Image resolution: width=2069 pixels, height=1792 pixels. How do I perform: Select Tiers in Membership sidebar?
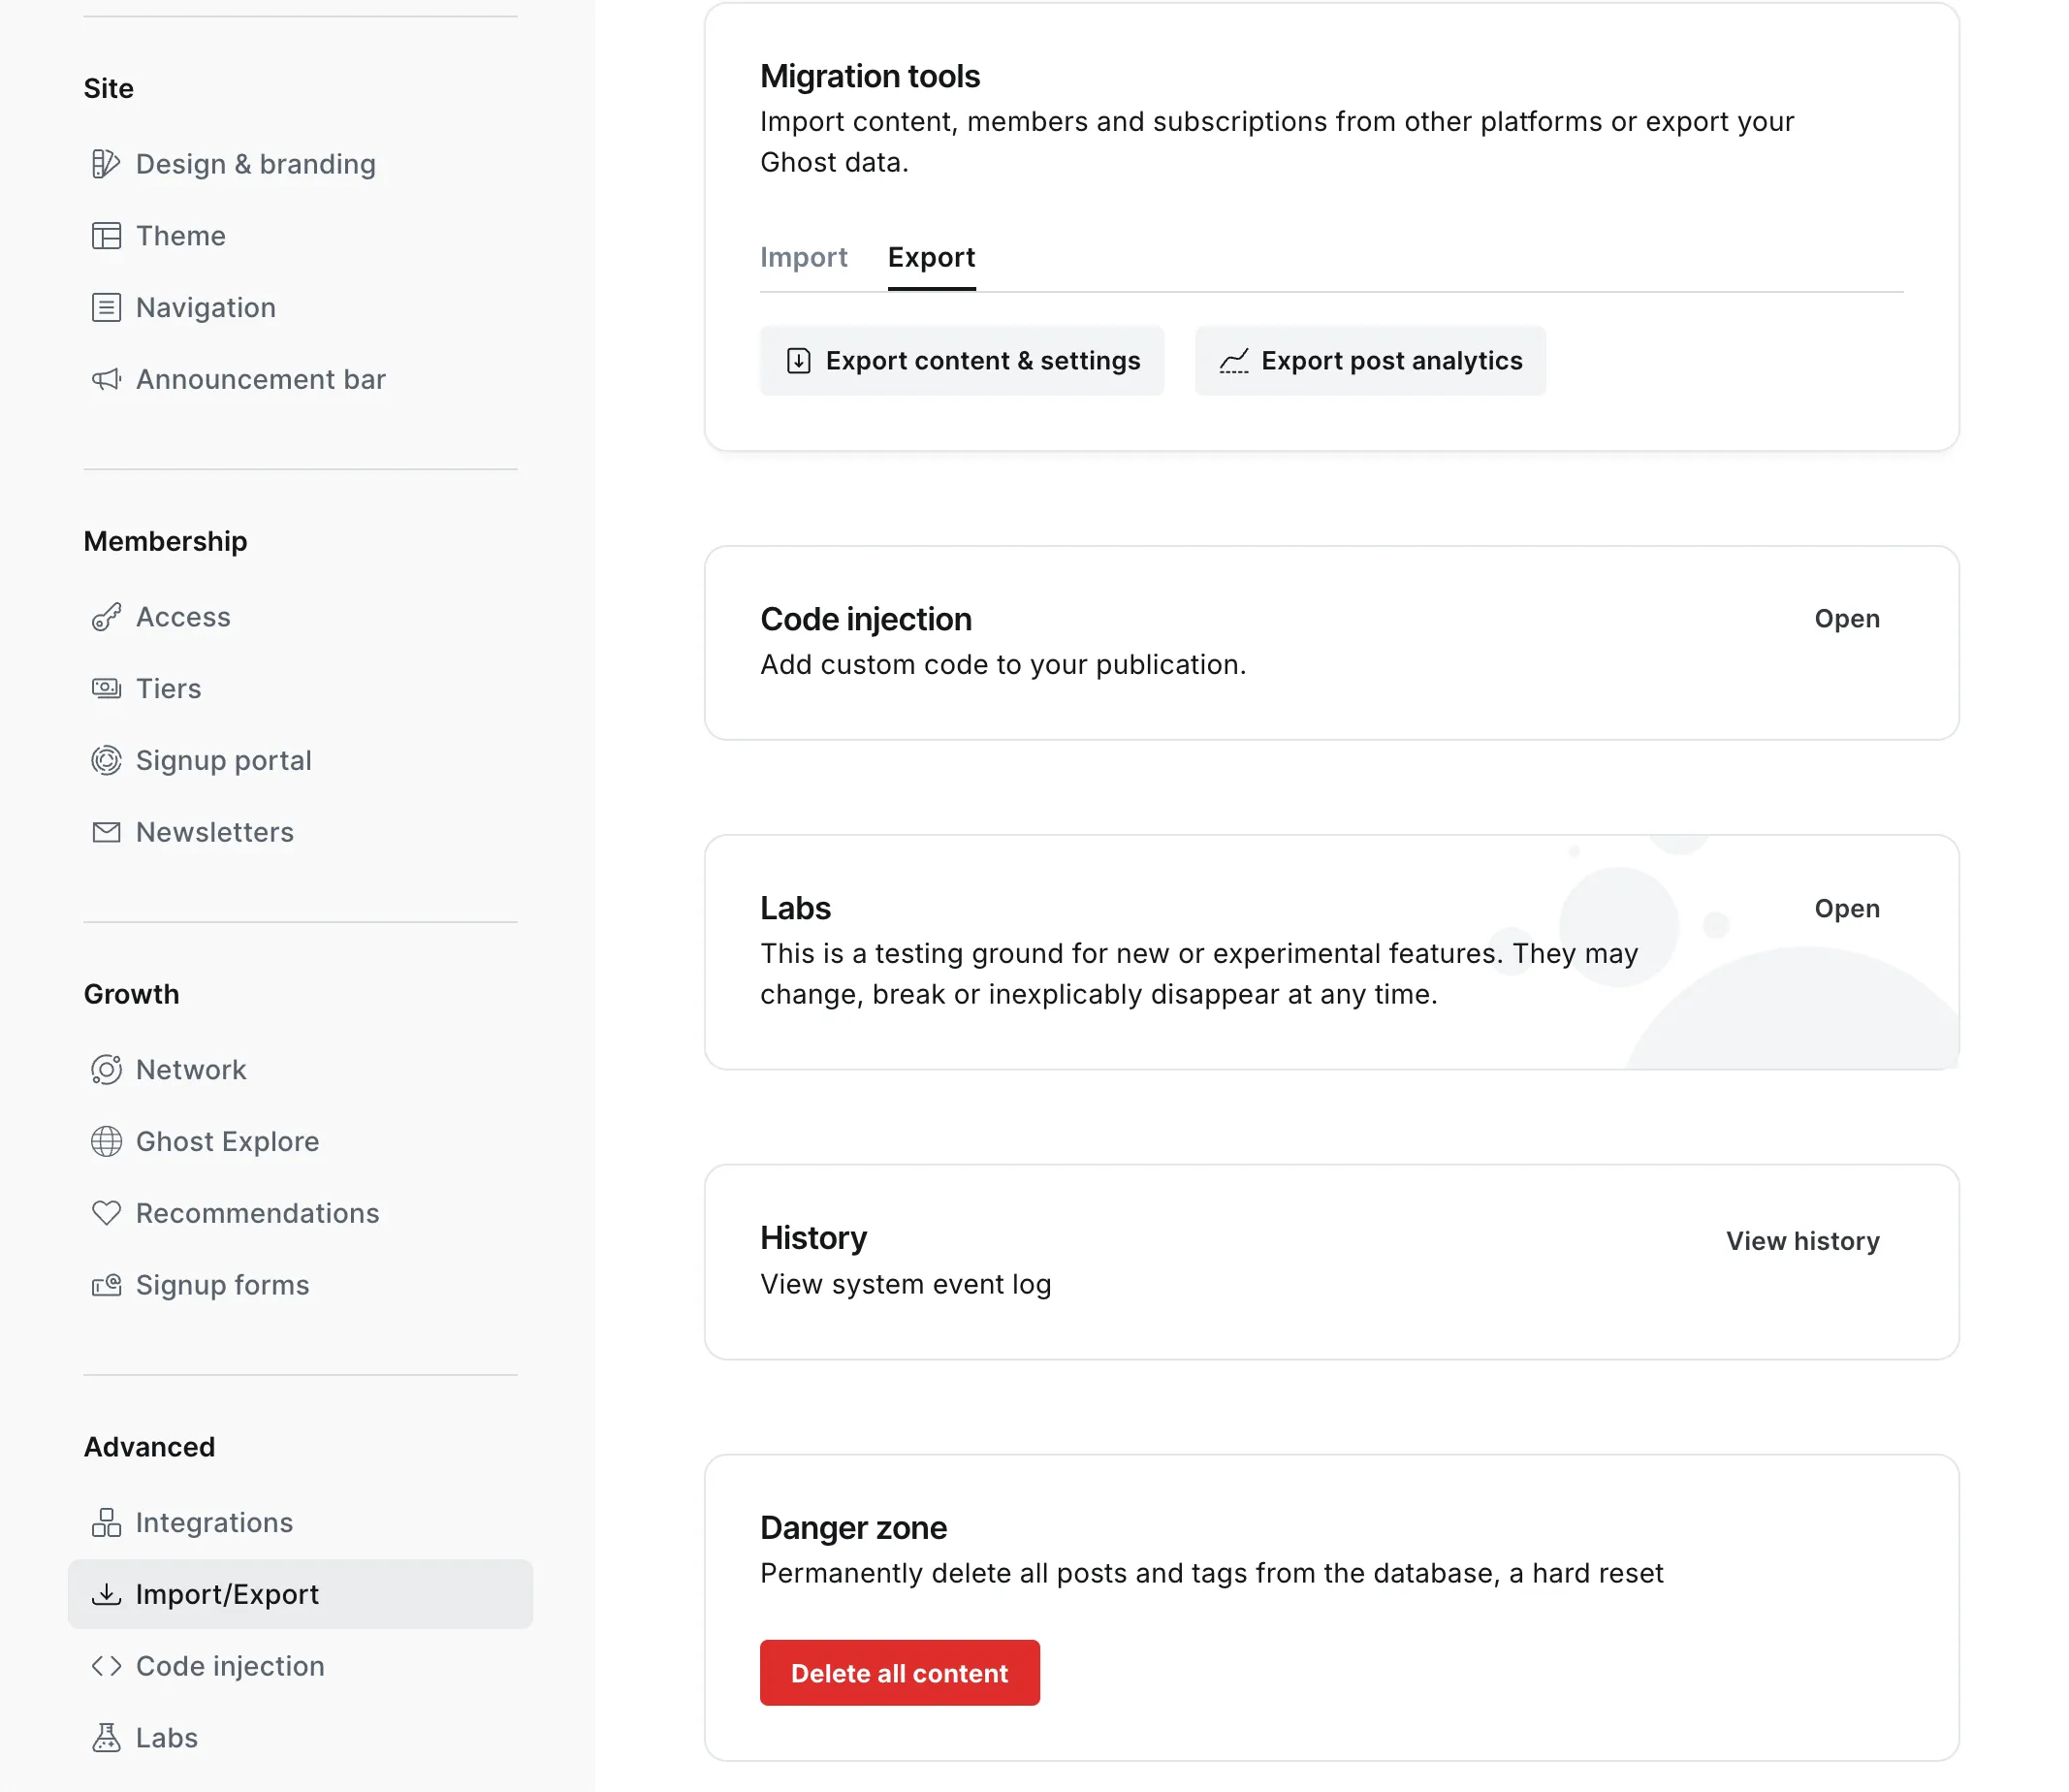click(x=168, y=689)
